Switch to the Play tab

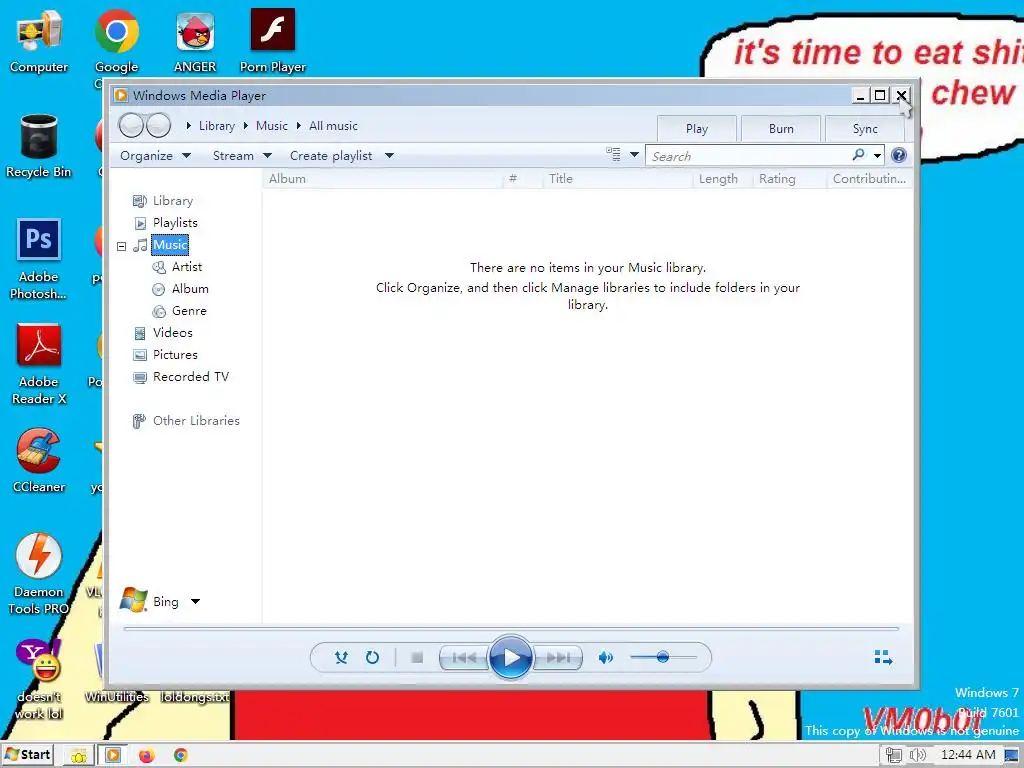(697, 129)
